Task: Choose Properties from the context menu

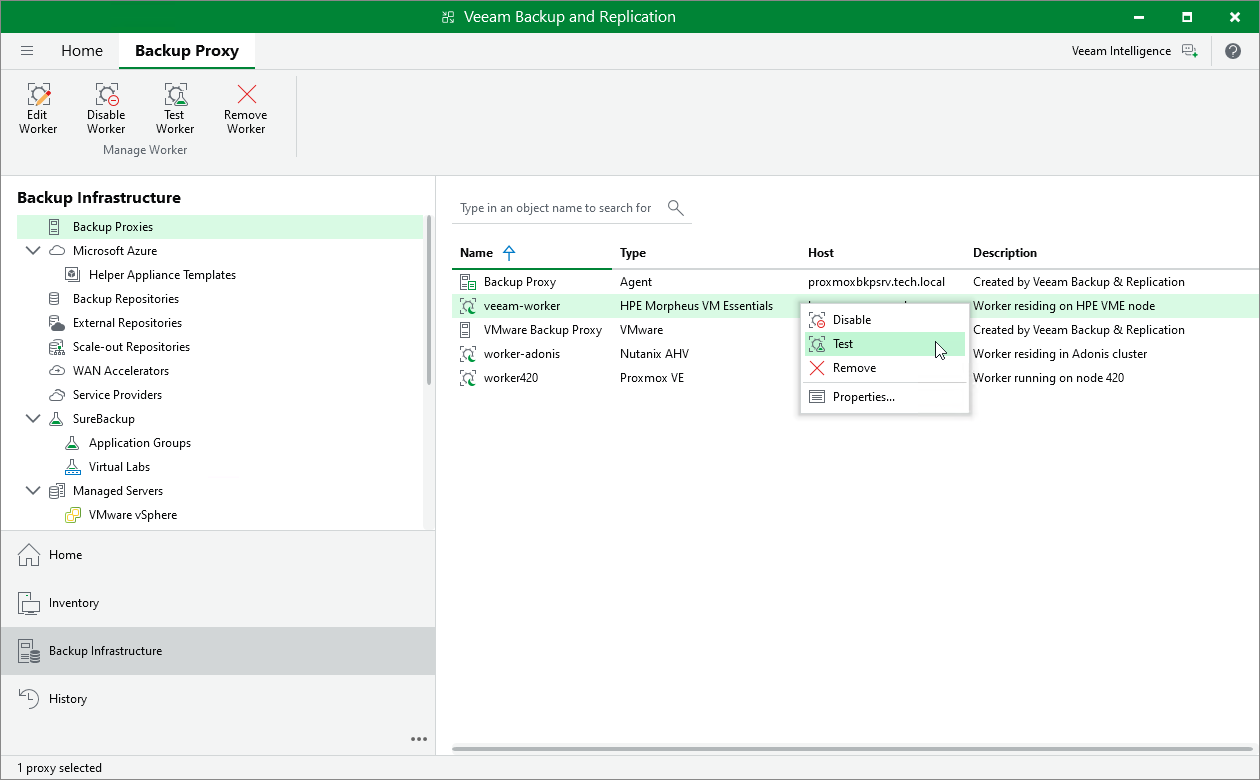Action: tap(863, 397)
